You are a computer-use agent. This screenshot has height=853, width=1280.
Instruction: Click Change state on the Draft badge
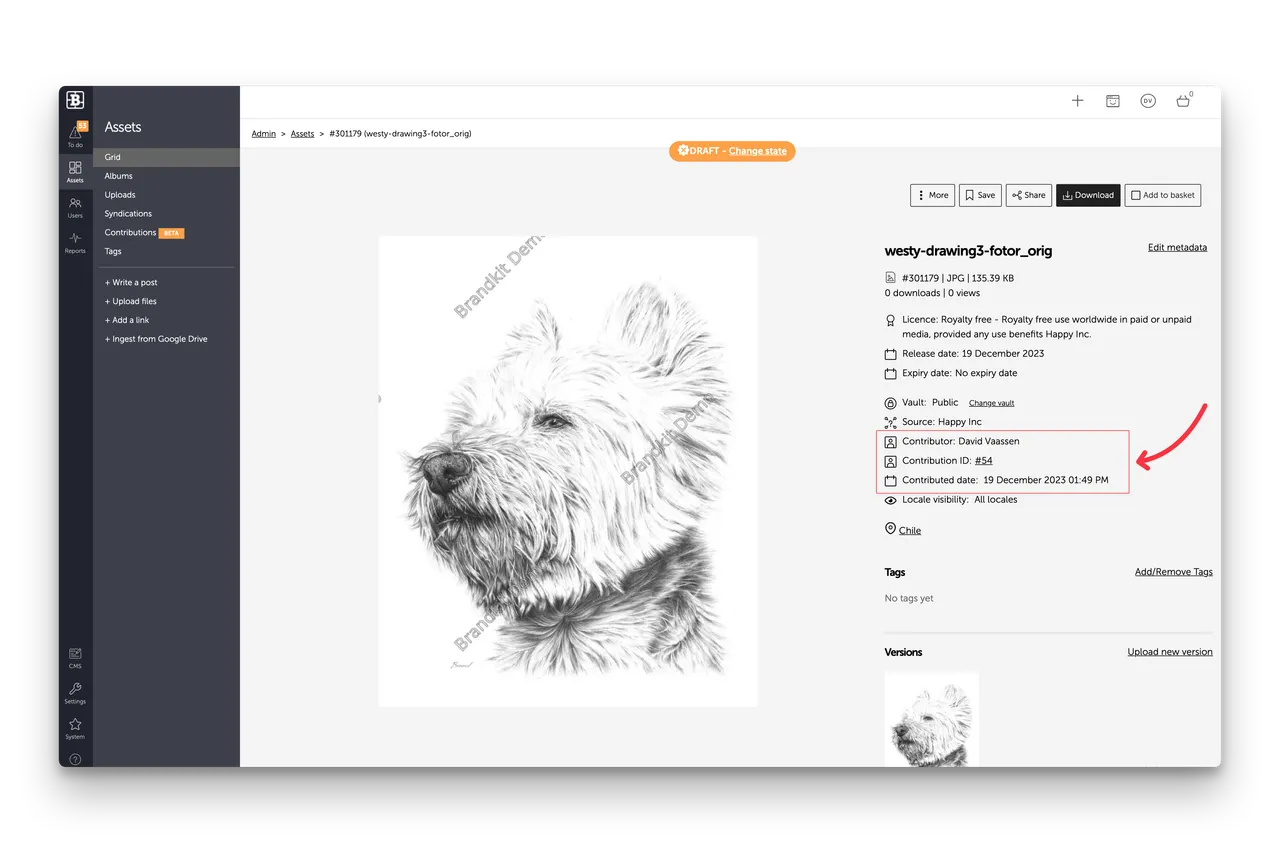pos(757,151)
